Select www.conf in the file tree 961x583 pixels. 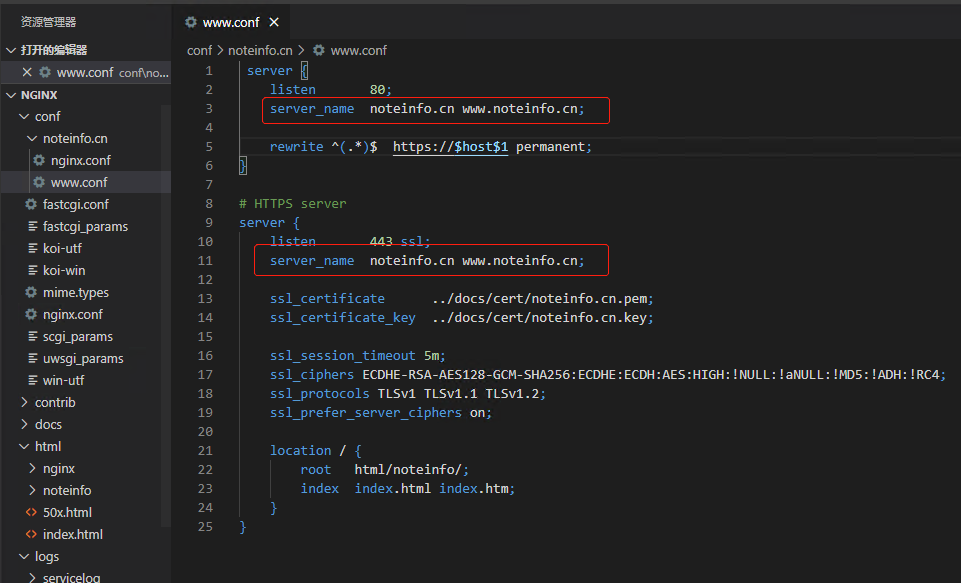79,183
